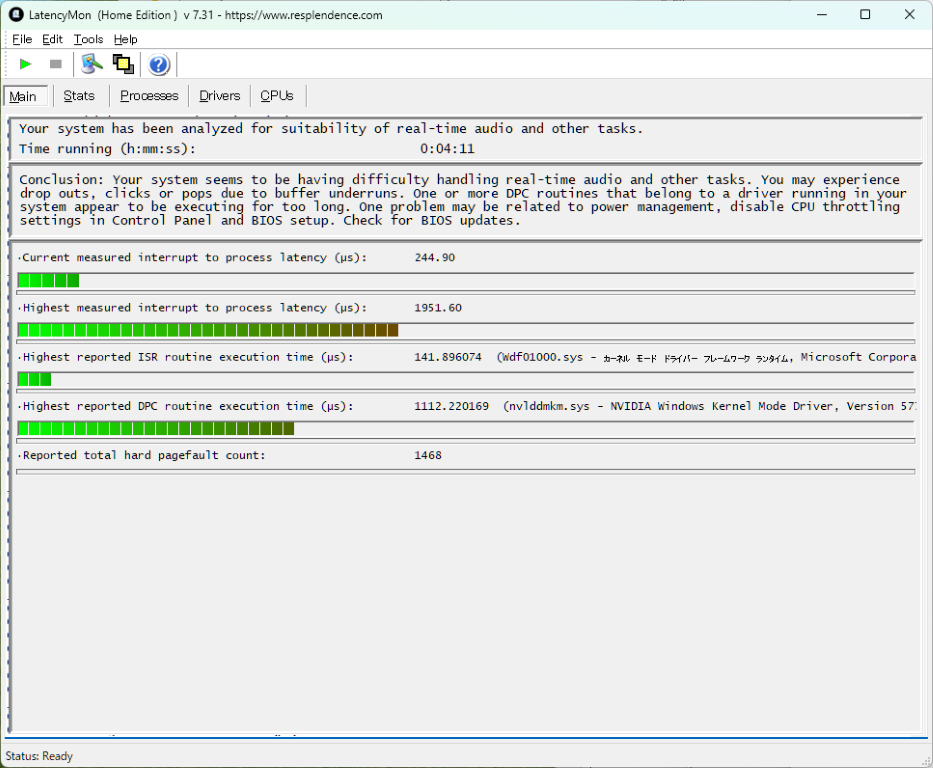
Task: Switch to the Processes tab
Action: pyautogui.click(x=149, y=96)
